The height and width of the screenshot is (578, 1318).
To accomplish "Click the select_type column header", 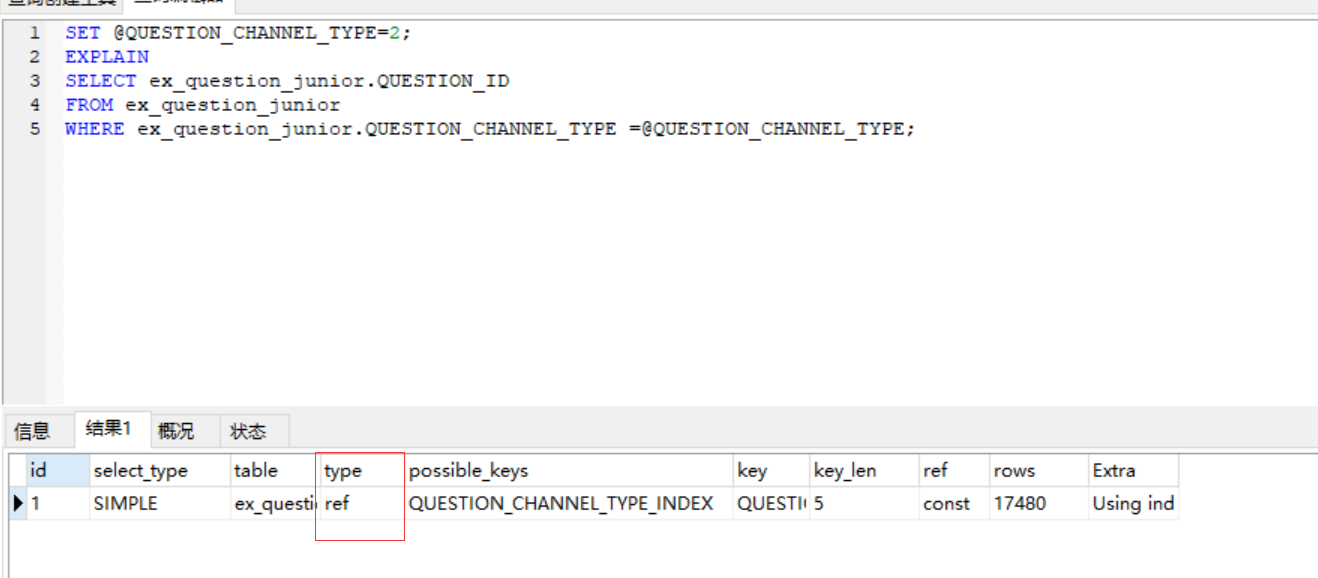I will click(159, 470).
